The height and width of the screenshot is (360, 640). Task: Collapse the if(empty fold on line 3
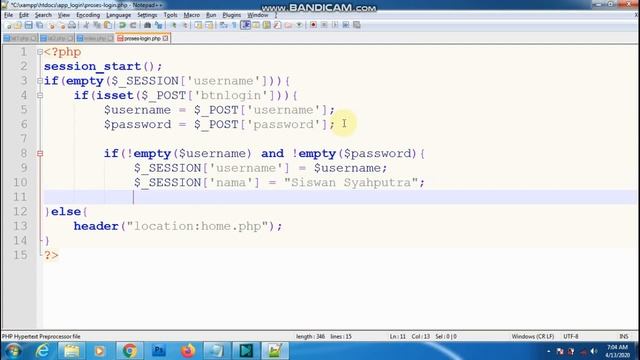40,81
